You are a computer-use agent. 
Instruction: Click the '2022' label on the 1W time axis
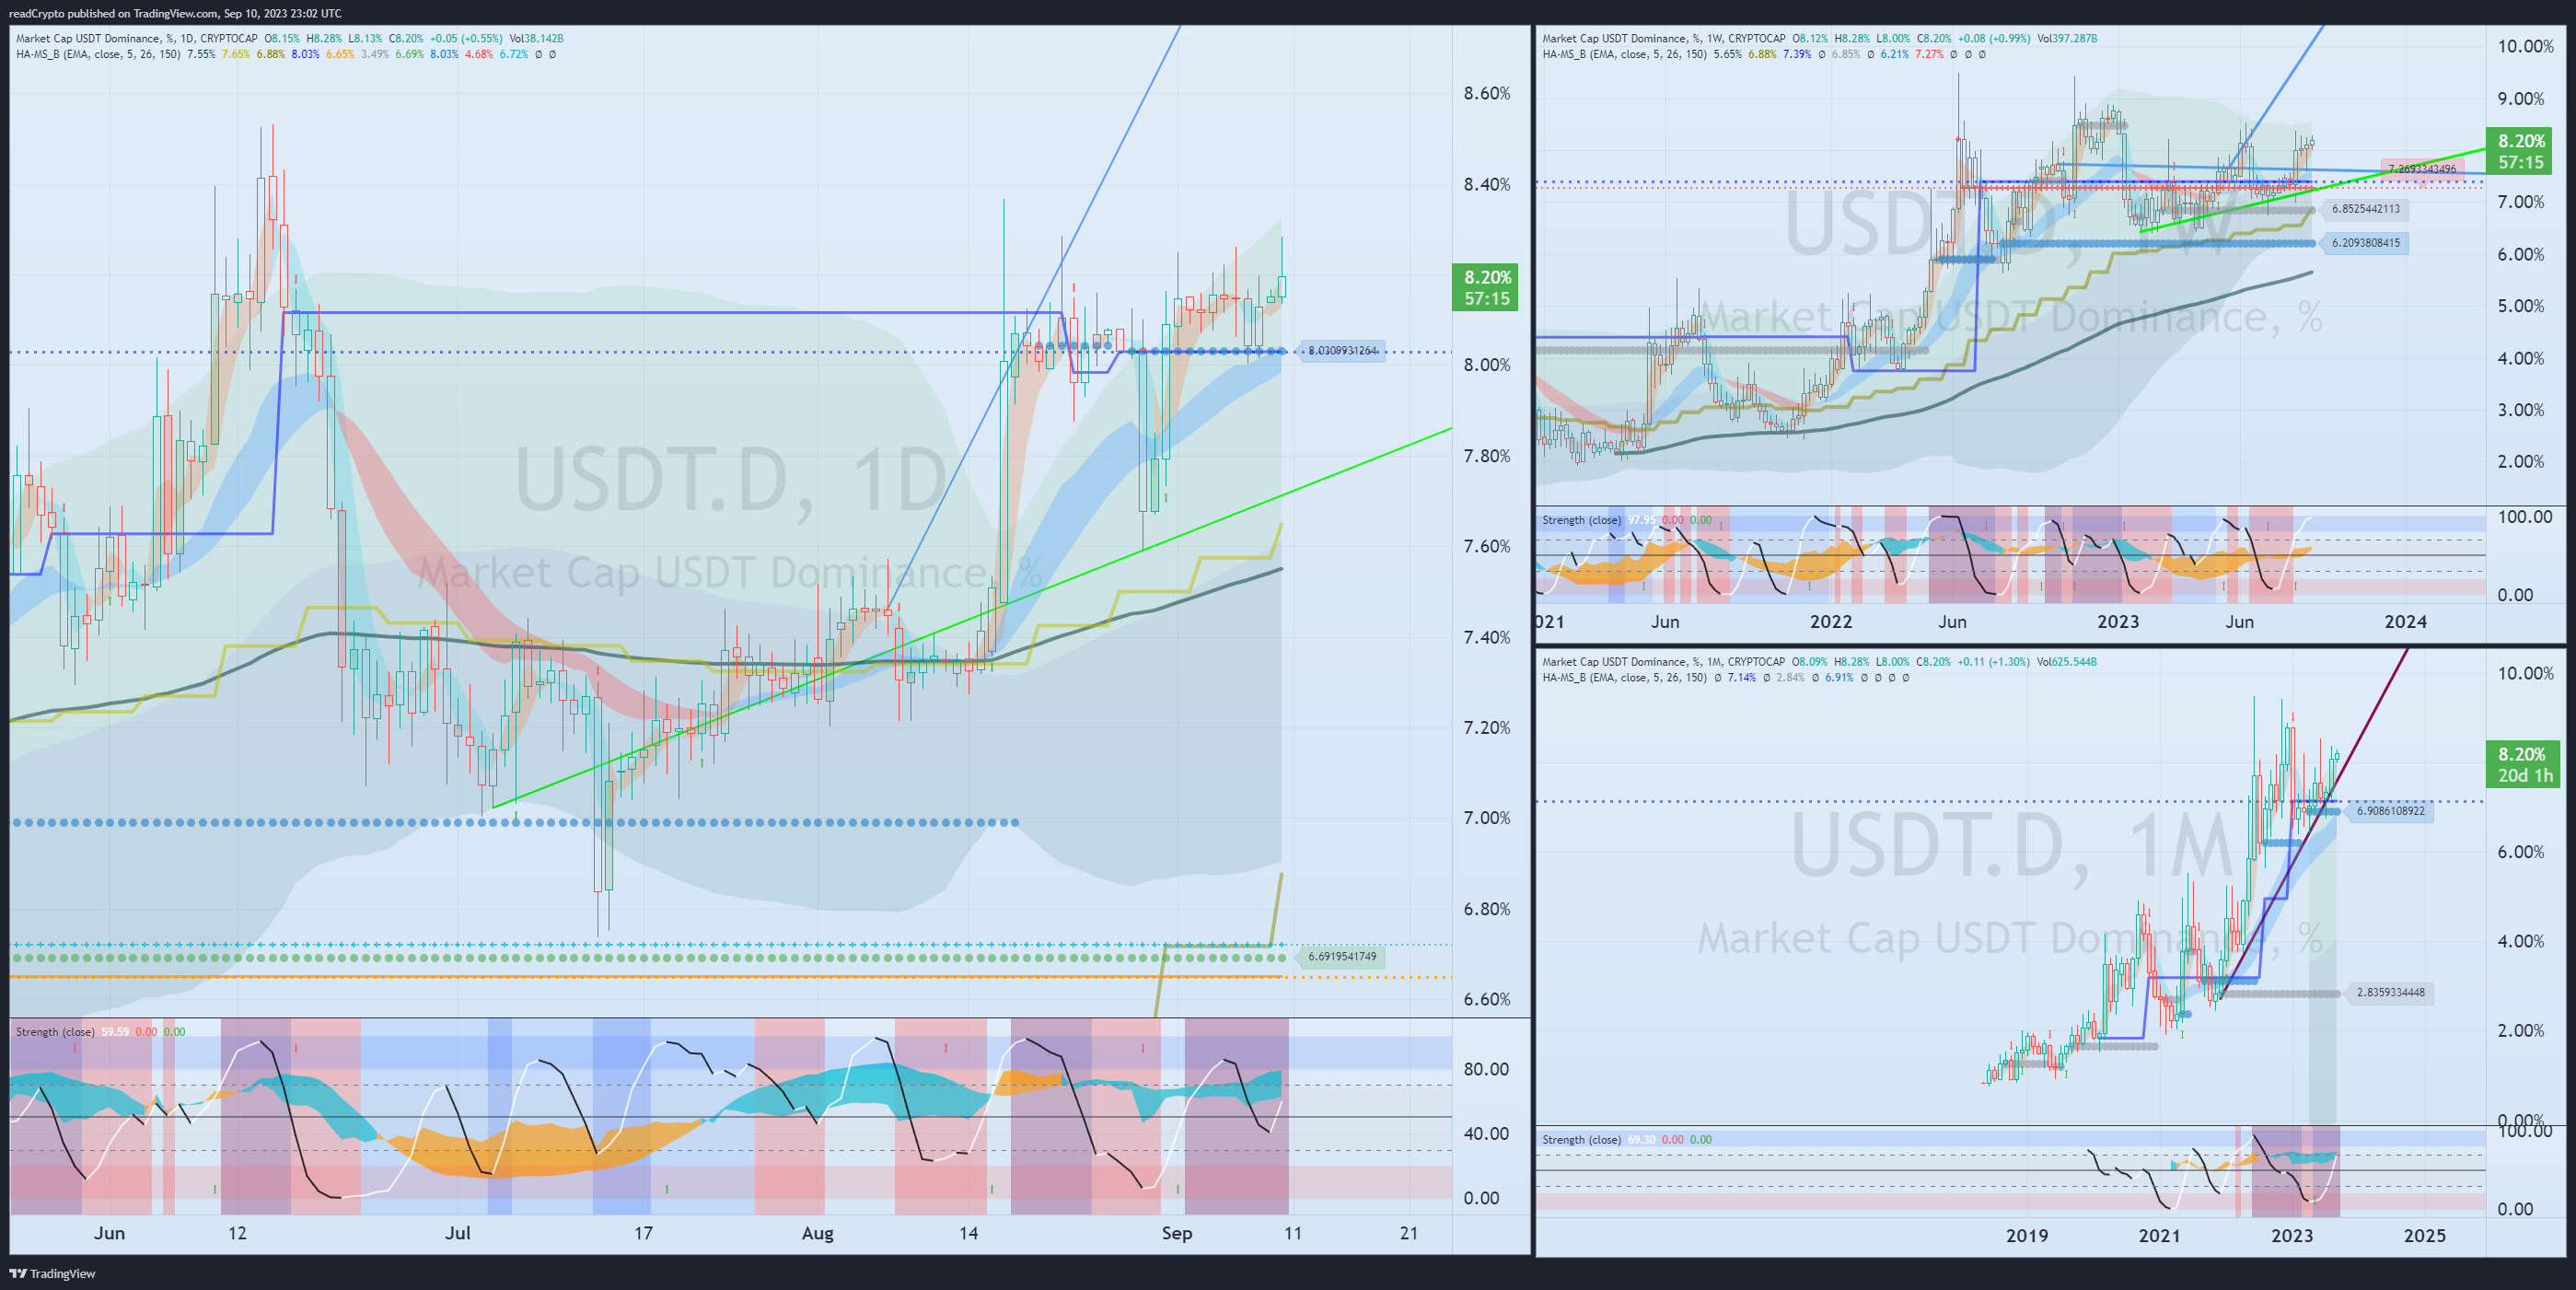(1831, 621)
